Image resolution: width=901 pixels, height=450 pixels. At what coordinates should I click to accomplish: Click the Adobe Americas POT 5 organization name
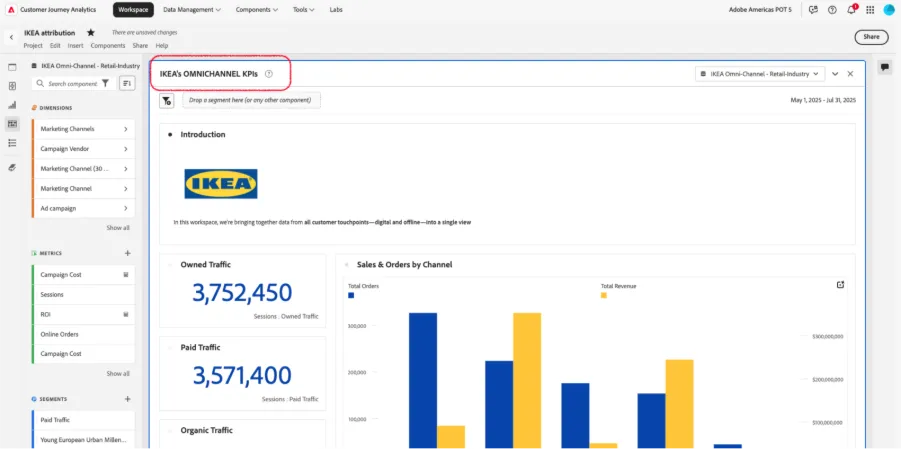pyautogui.click(x=761, y=10)
